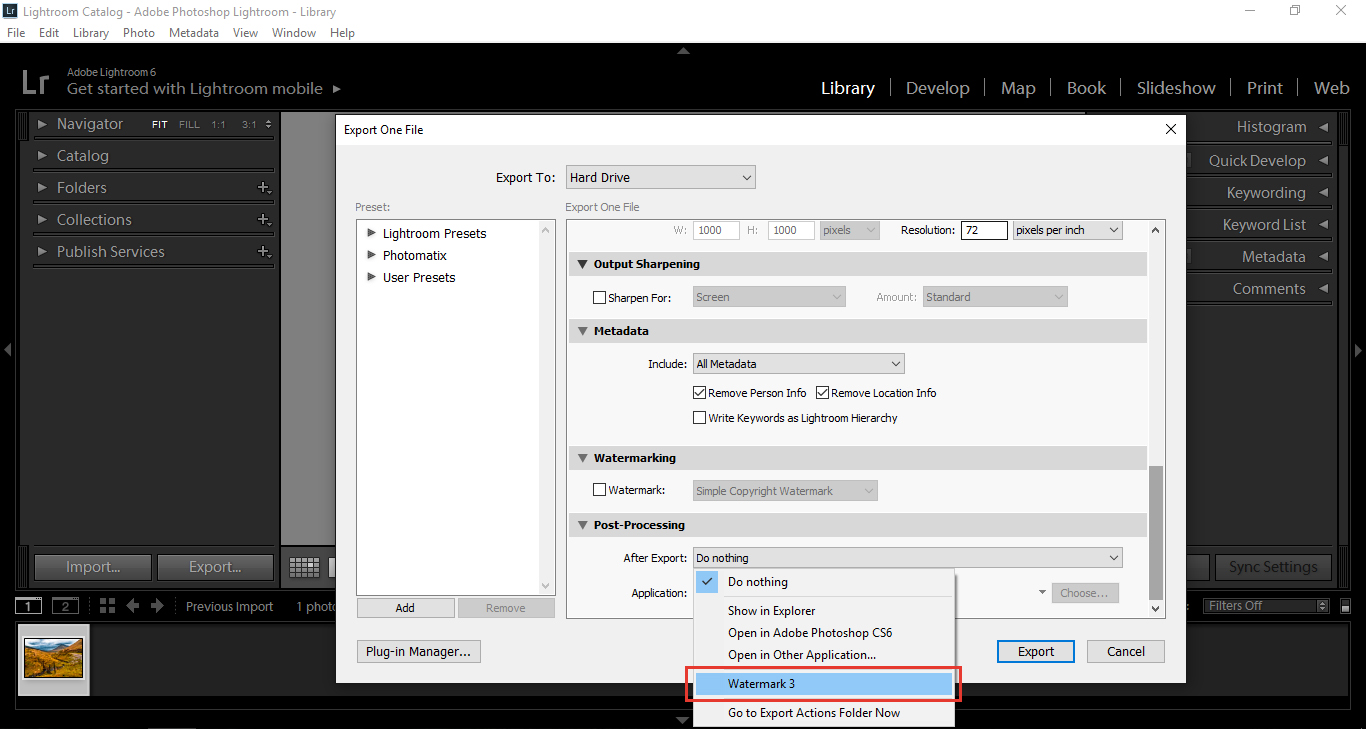Screen dimensions: 1366x729
Task: Switch to Map module
Action: [x=1018, y=88]
